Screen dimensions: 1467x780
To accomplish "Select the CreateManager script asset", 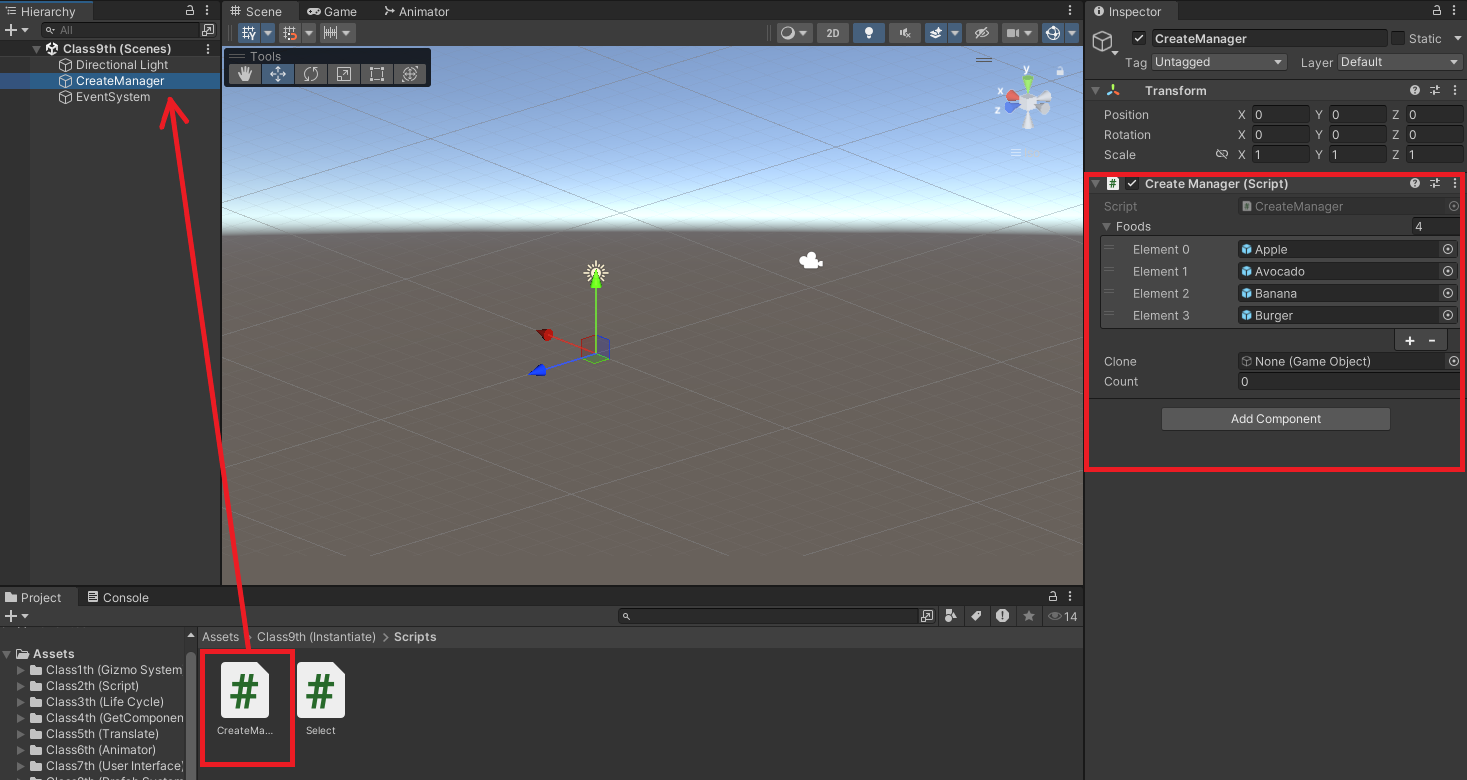I will pyautogui.click(x=245, y=700).
